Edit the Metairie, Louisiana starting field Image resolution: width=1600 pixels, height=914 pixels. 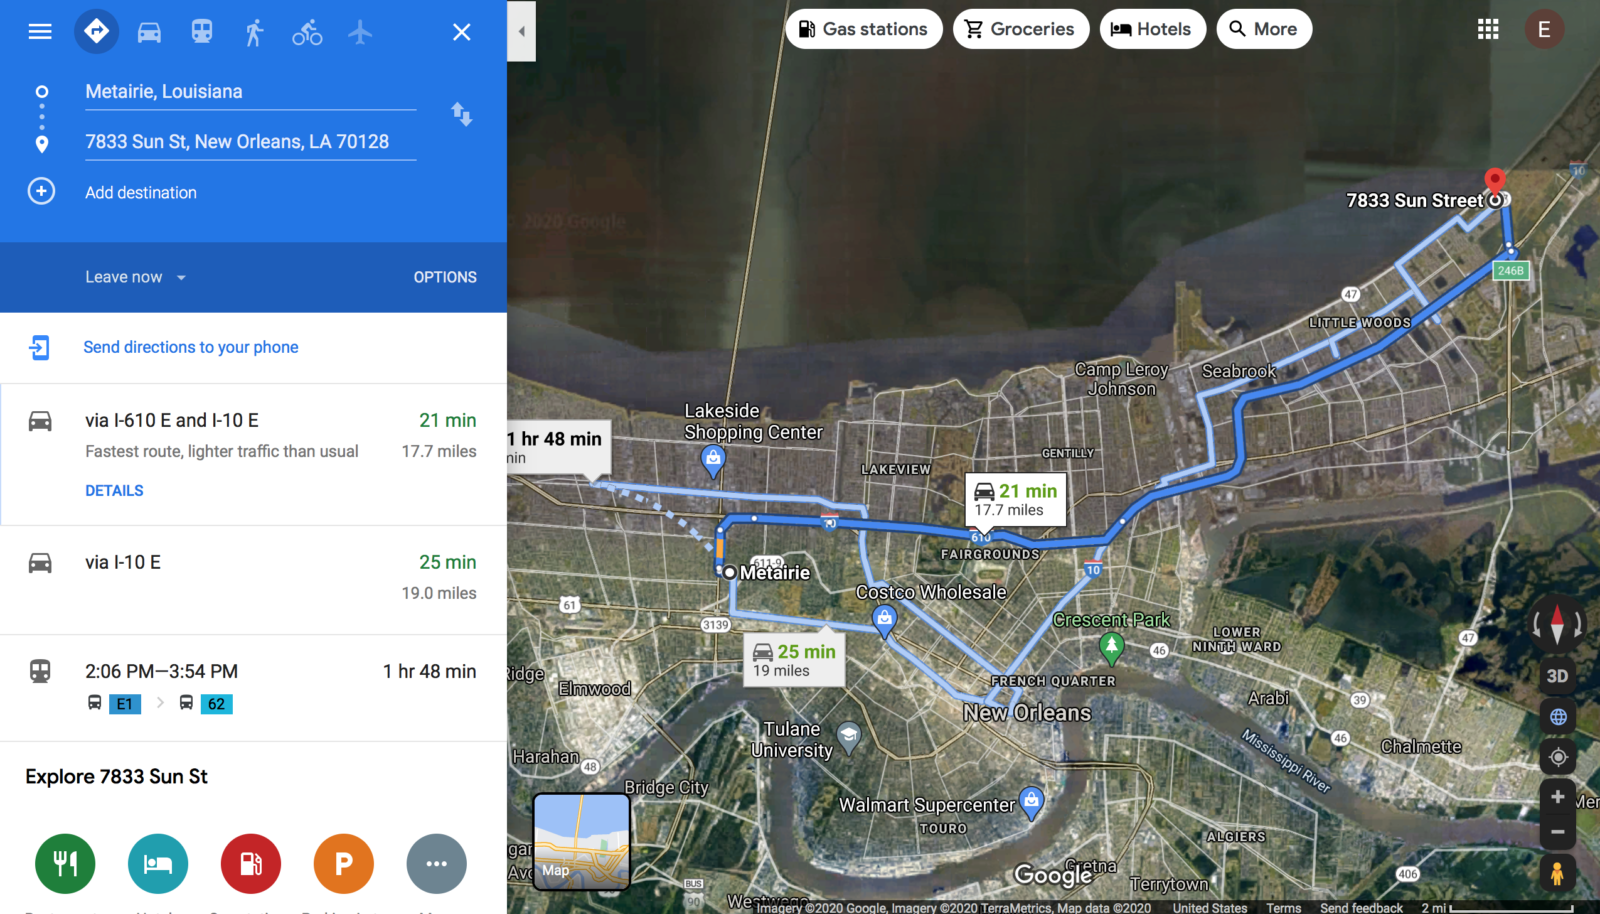[250, 92]
